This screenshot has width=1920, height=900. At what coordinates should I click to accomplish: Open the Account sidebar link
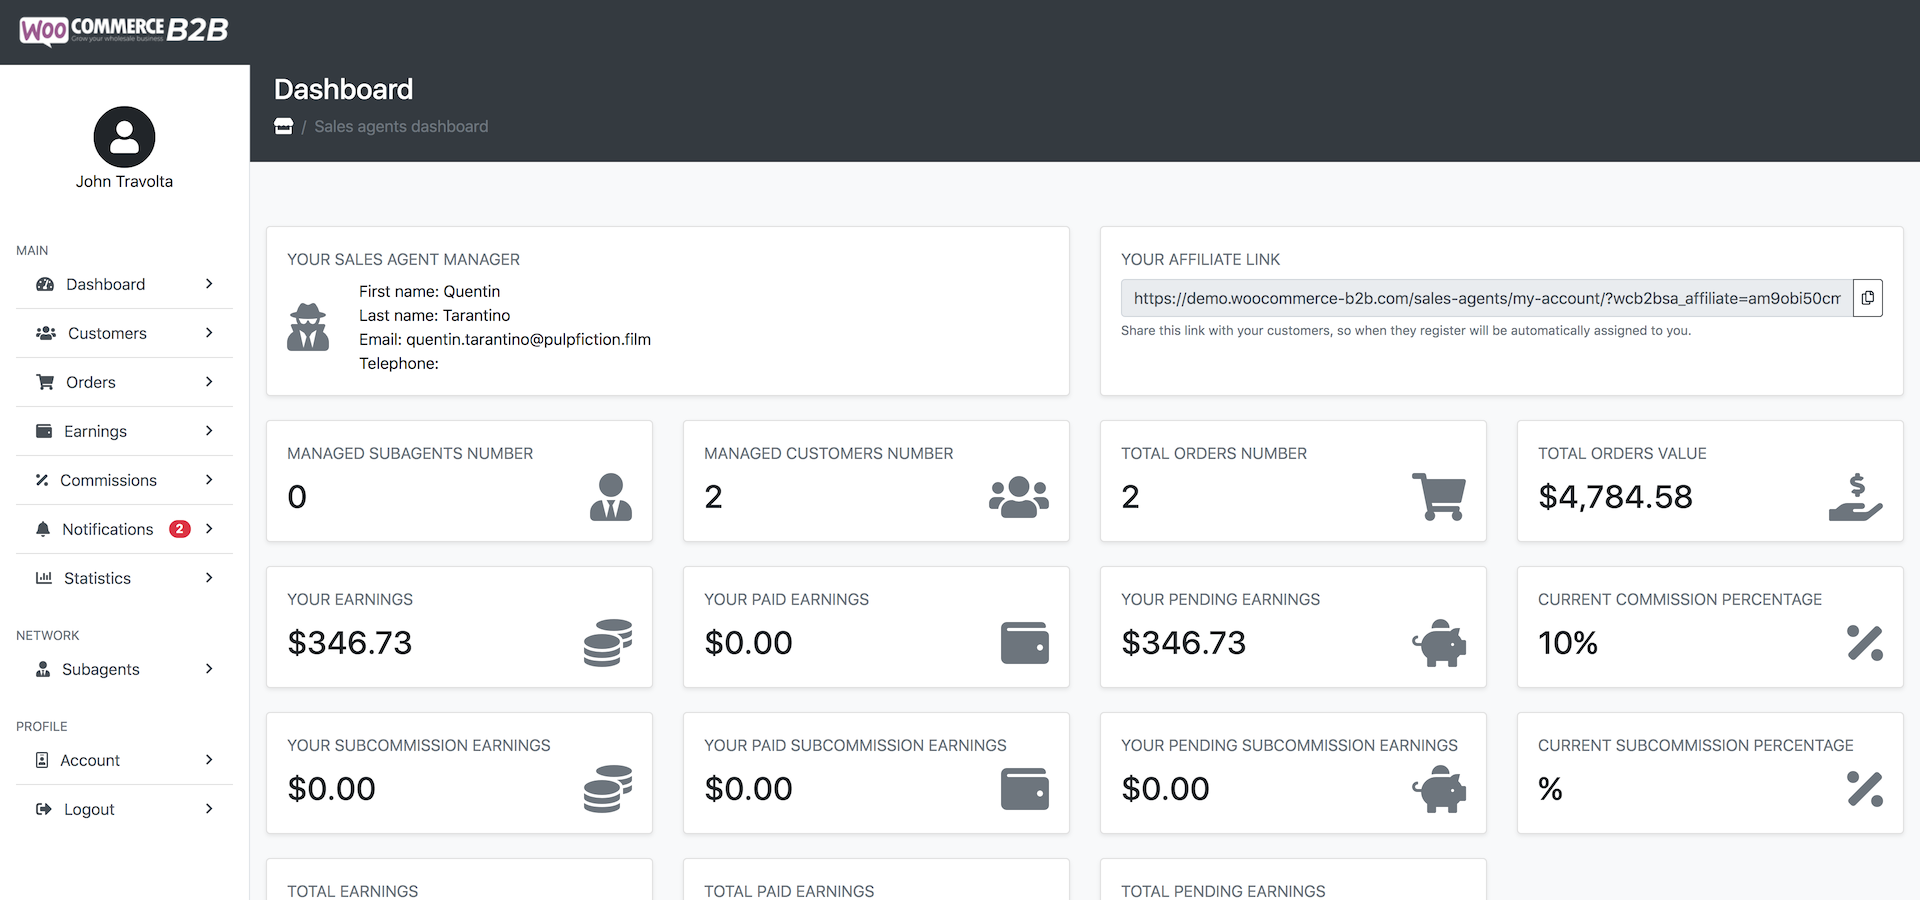point(124,760)
